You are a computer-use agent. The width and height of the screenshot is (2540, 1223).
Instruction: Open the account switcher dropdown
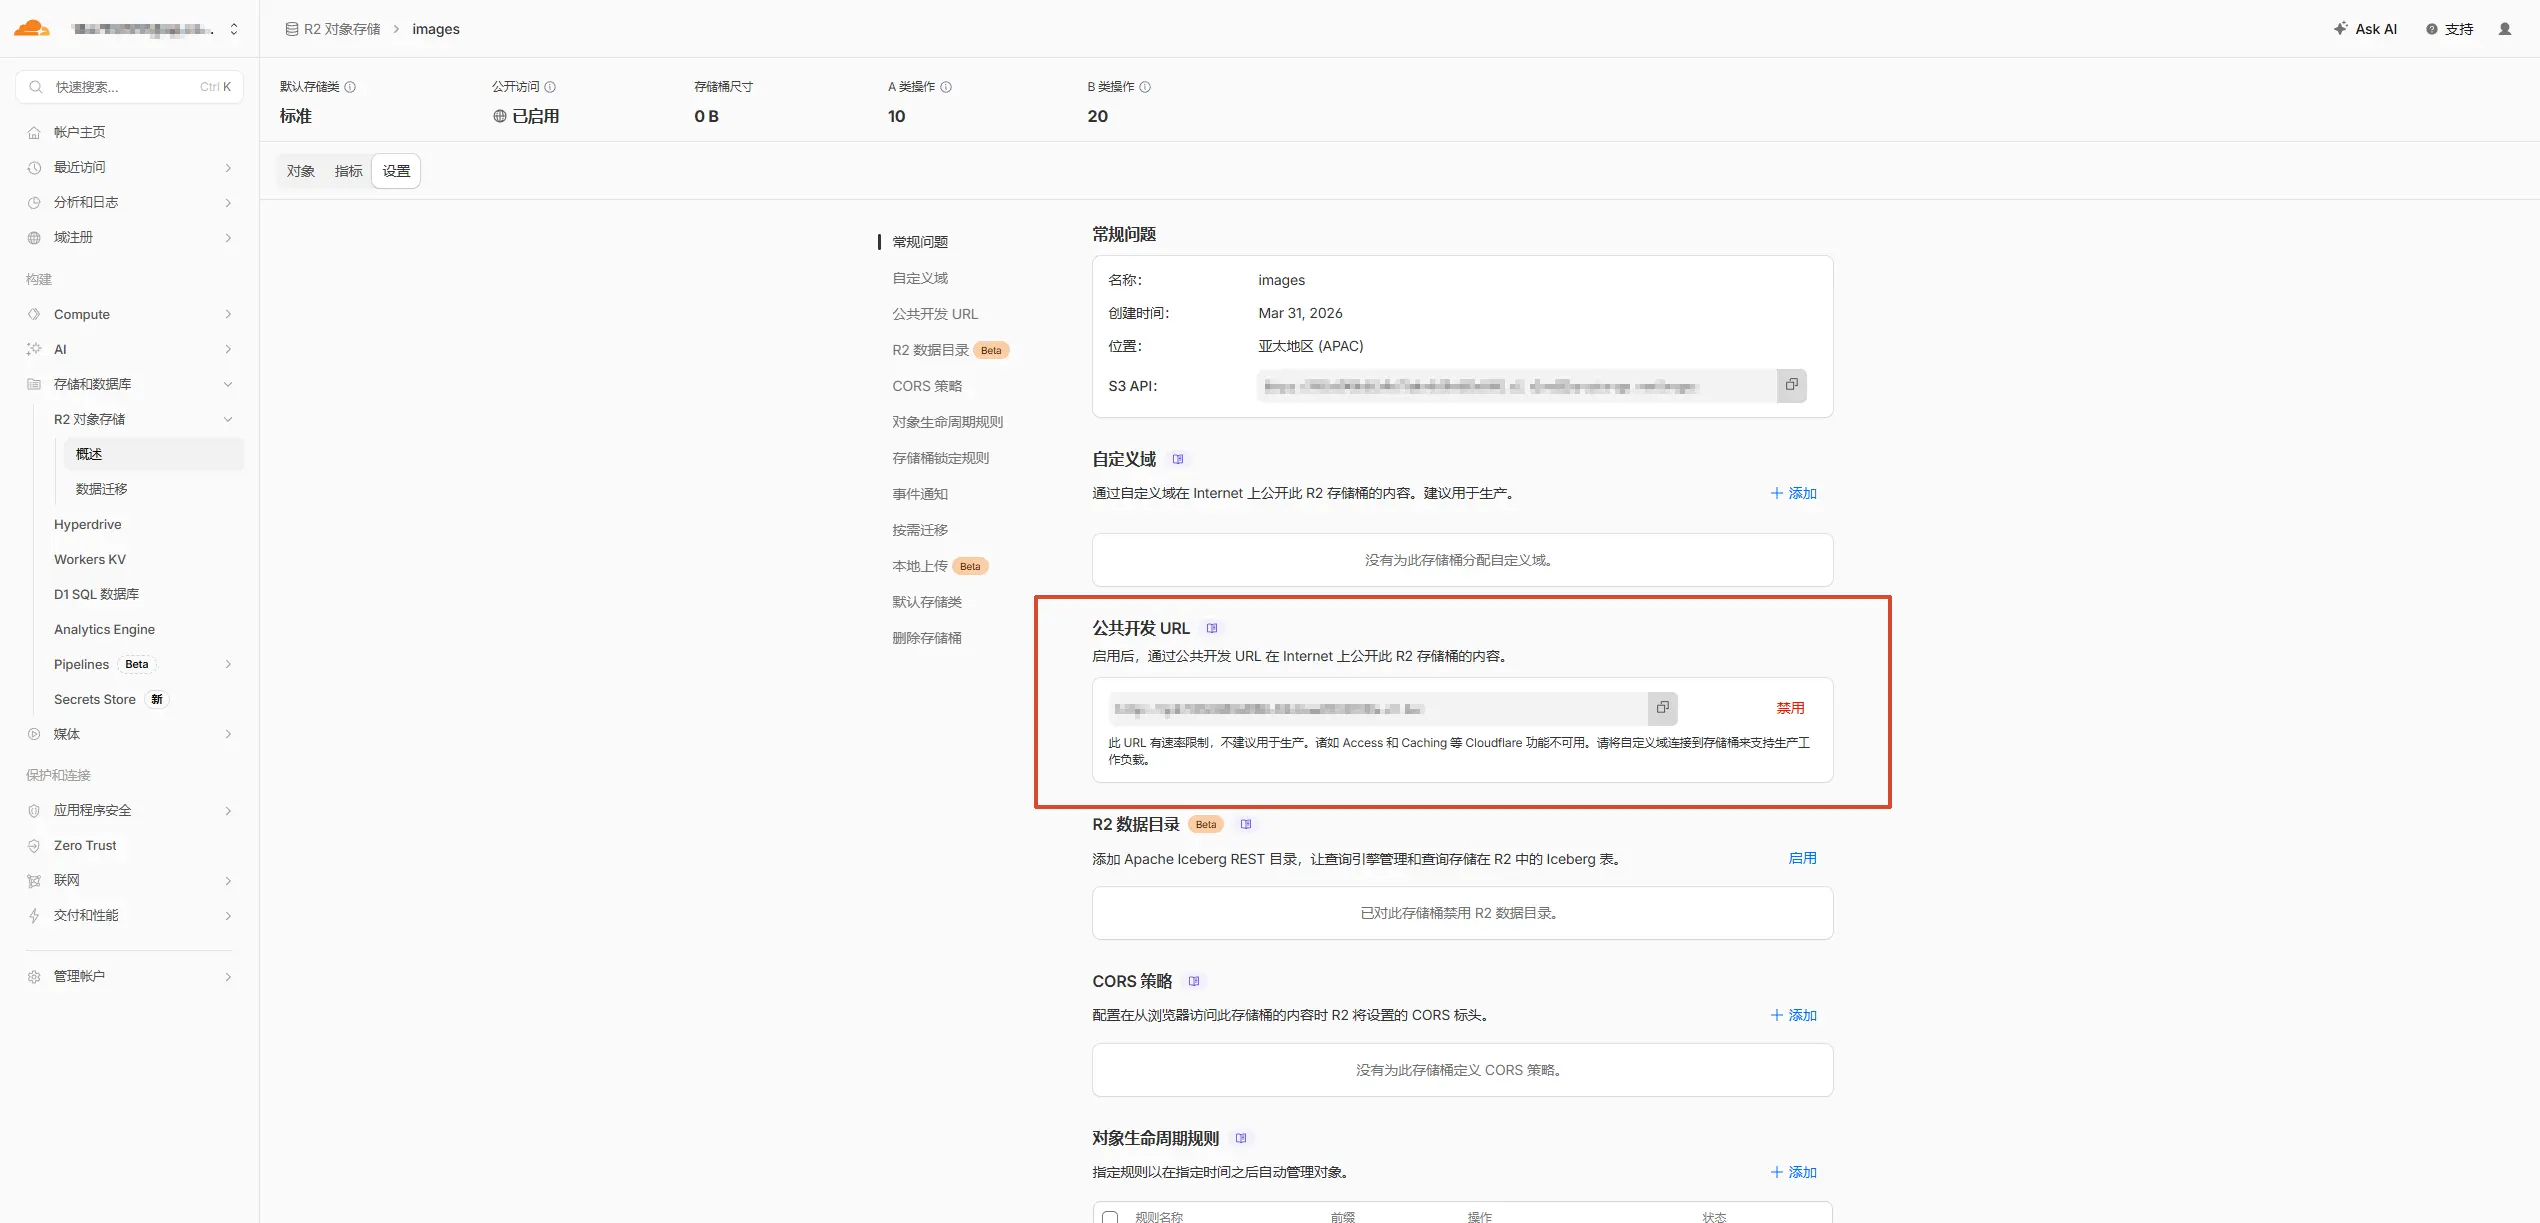[x=234, y=29]
